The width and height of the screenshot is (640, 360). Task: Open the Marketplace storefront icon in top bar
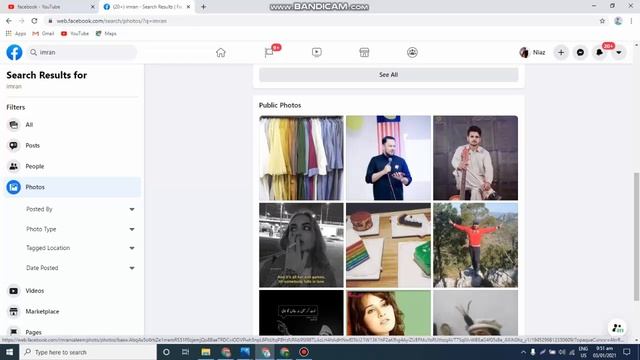click(364, 52)
